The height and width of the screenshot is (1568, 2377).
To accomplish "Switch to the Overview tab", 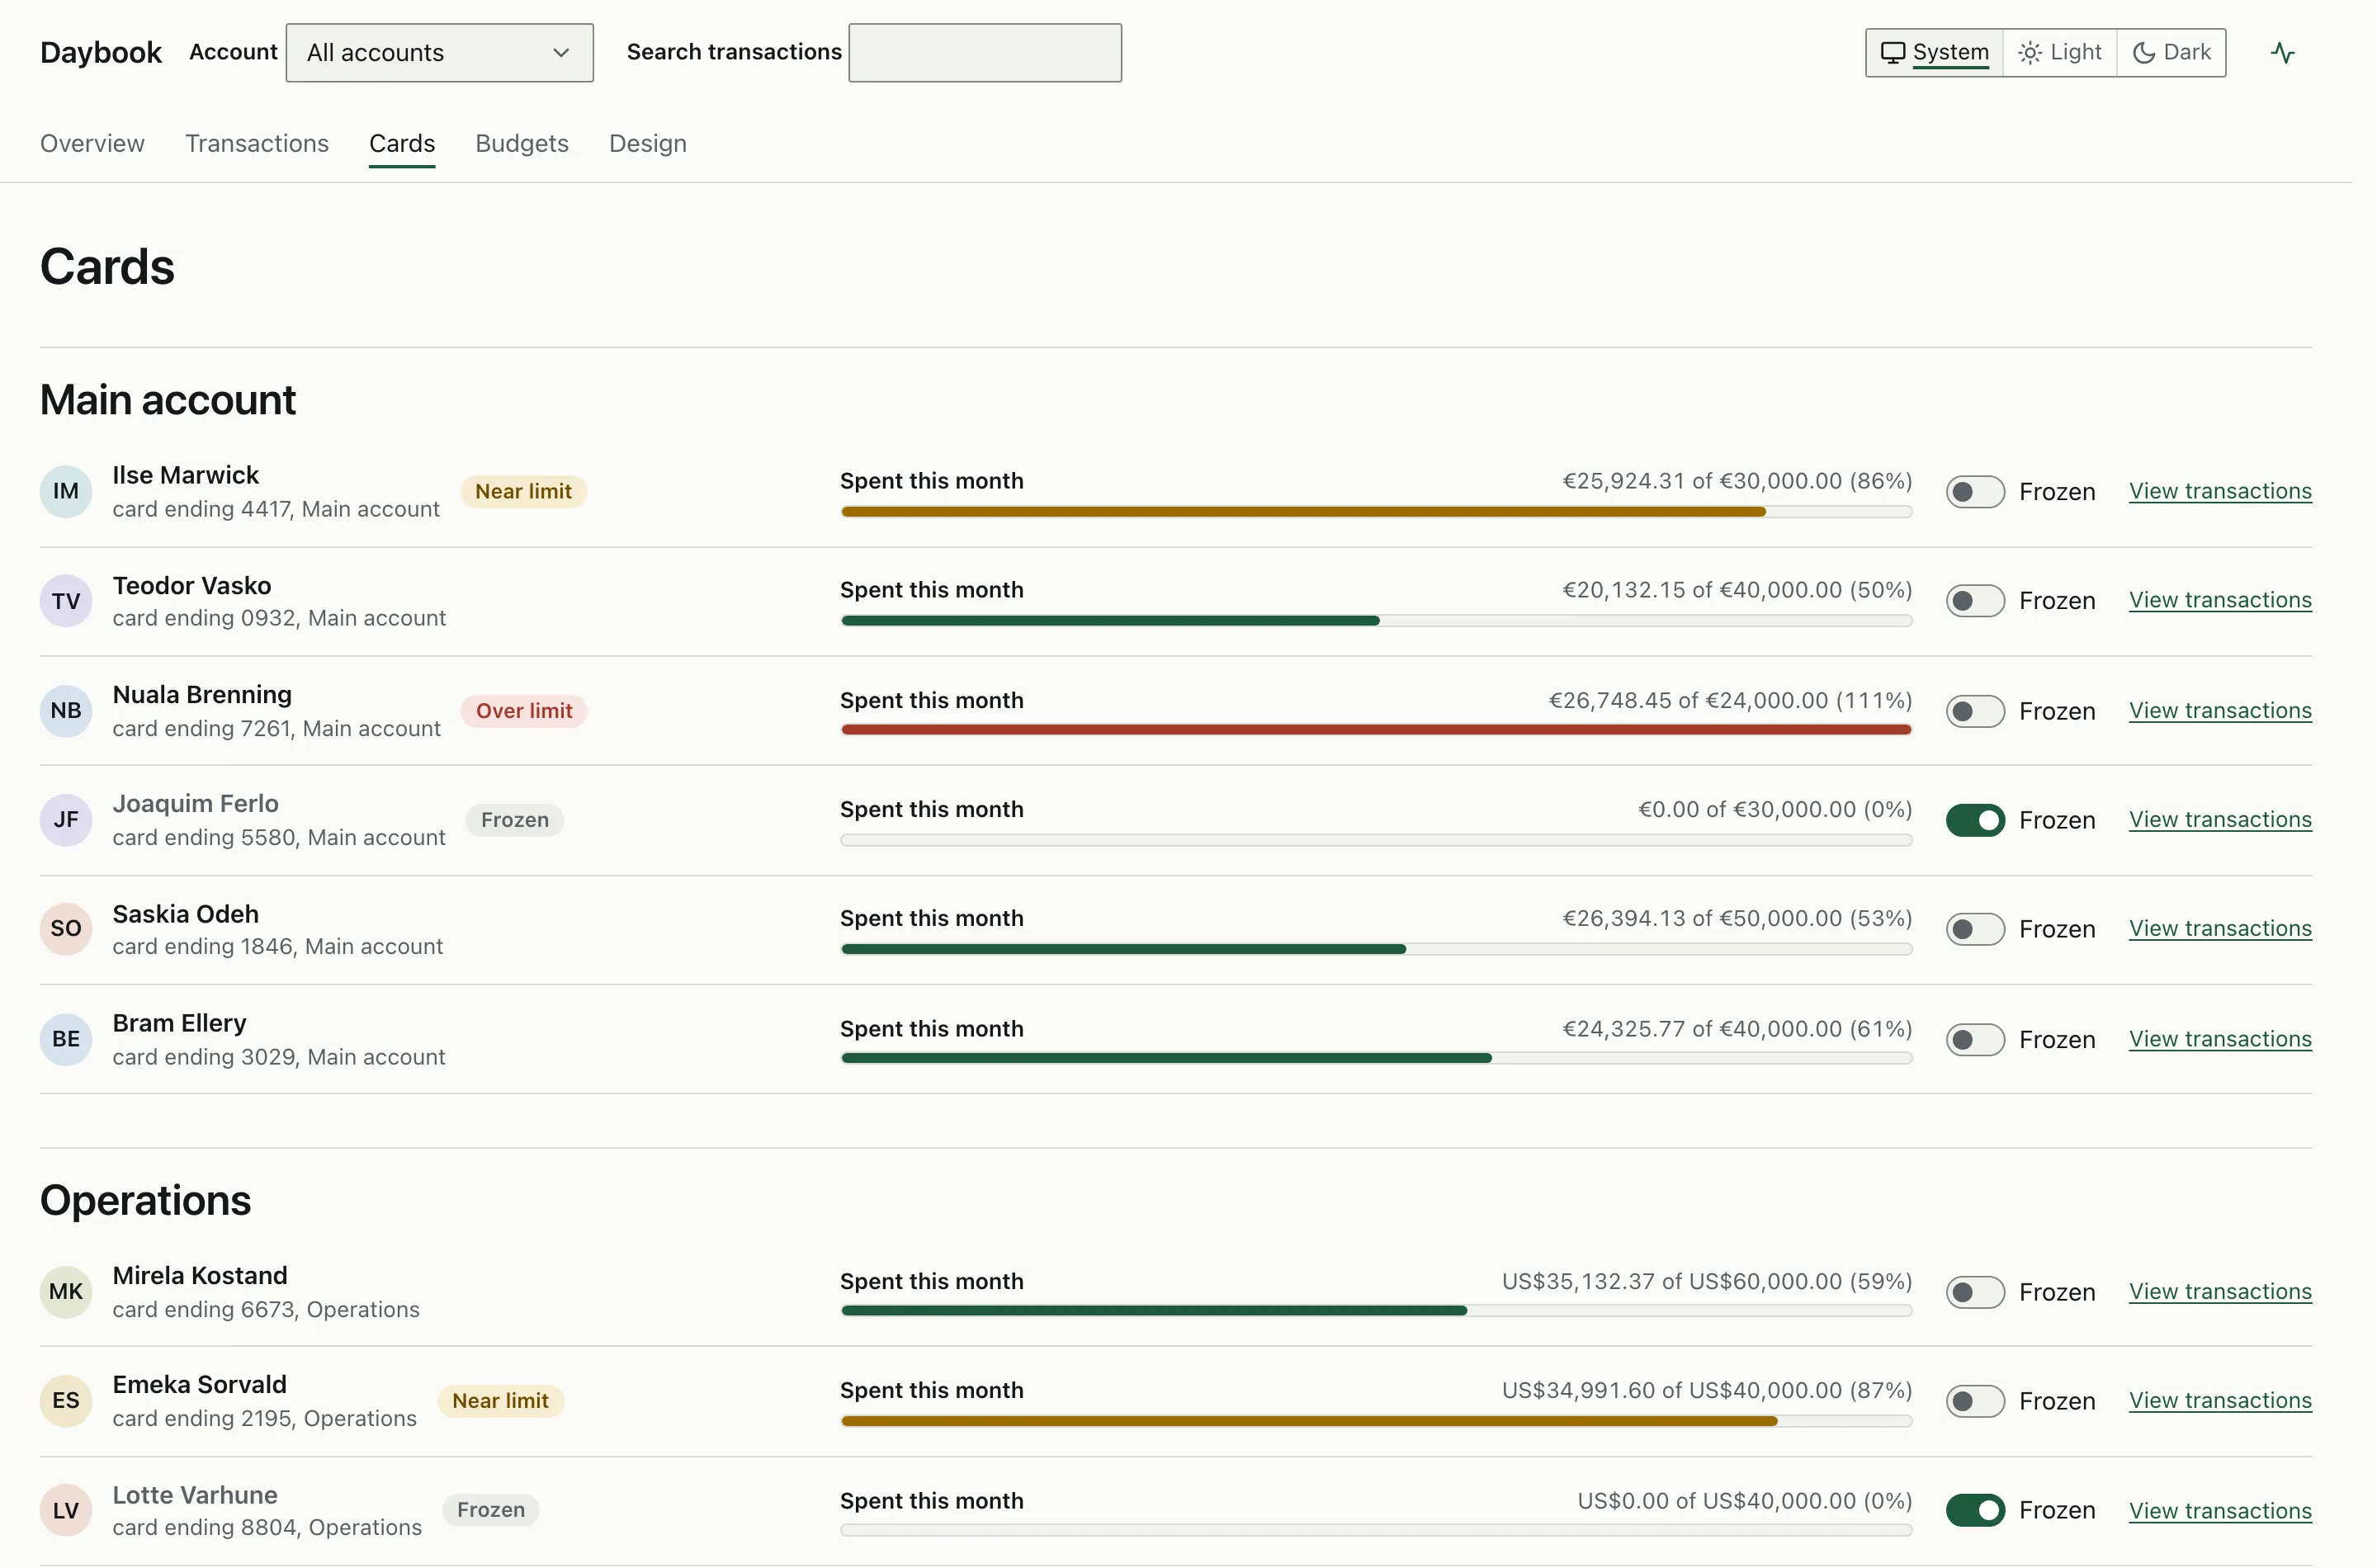I will (x=92, y=143).
